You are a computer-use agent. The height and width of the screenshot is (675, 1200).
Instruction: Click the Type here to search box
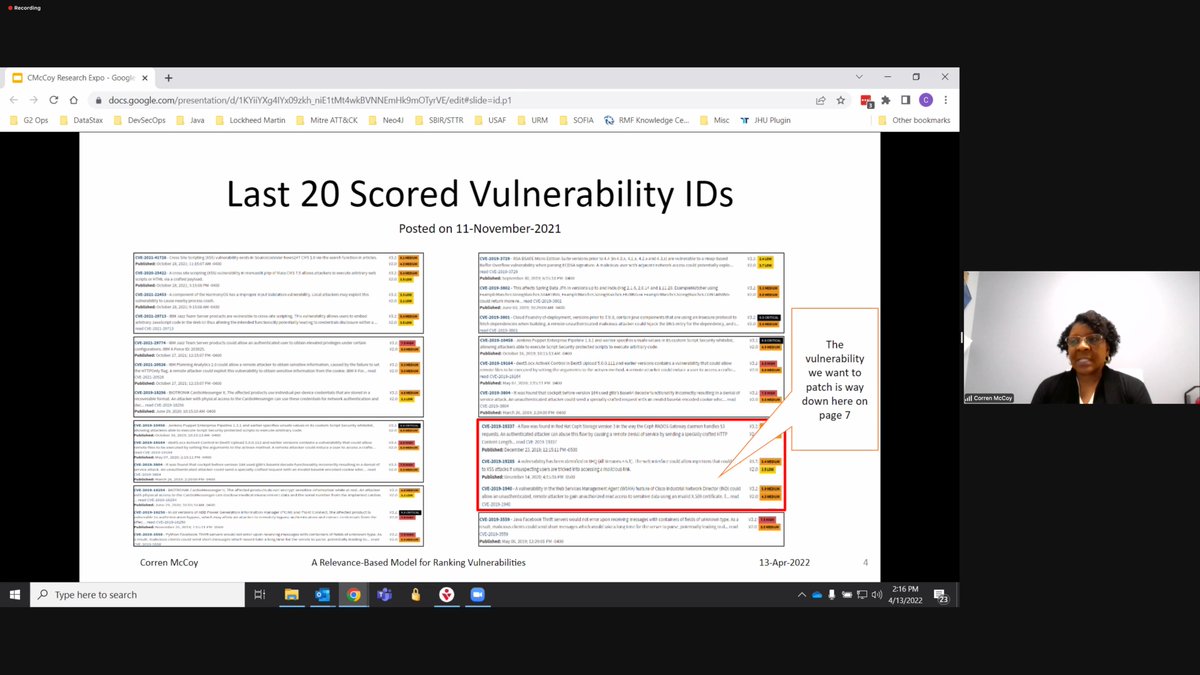tap(137, 594)
